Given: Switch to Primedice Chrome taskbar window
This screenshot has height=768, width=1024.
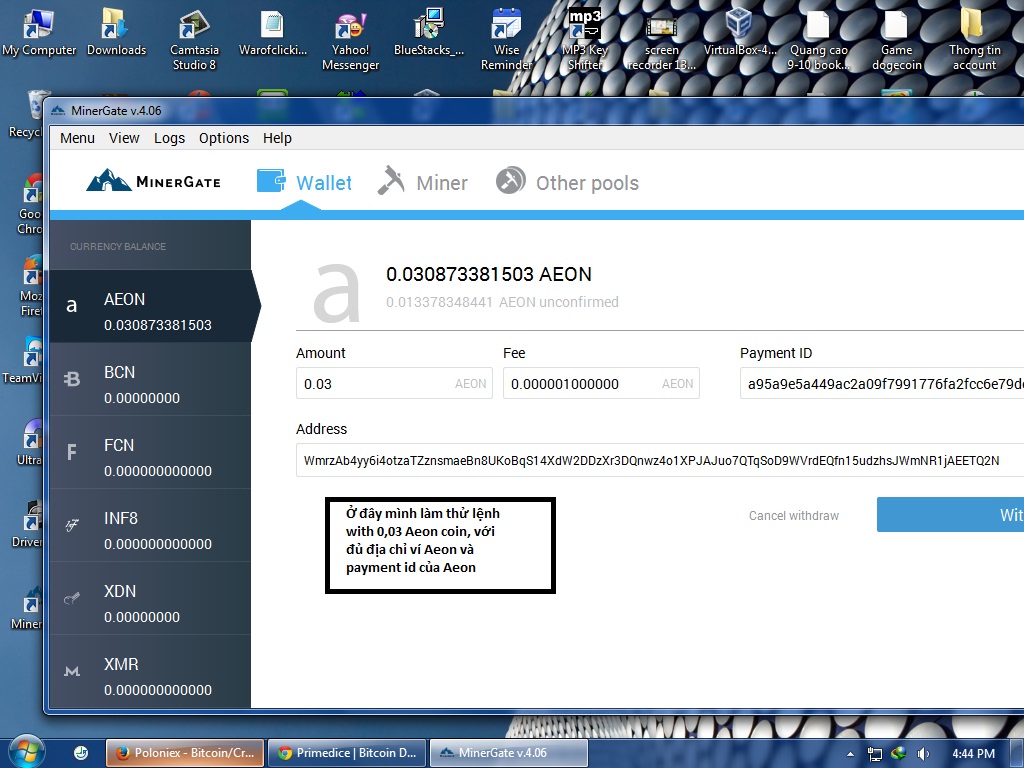Looking at the screenshot, I should [x=347, y=753].
